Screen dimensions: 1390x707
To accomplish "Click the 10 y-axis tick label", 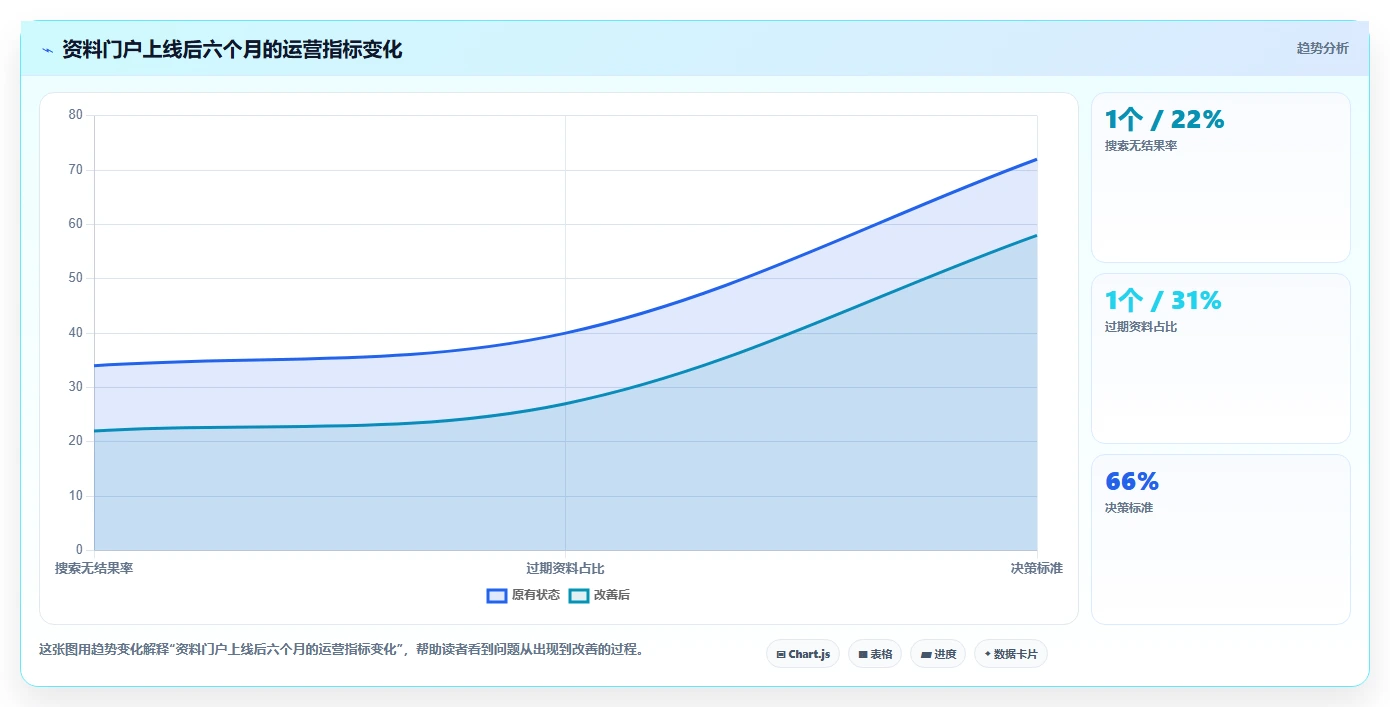I will coord(76,496).
